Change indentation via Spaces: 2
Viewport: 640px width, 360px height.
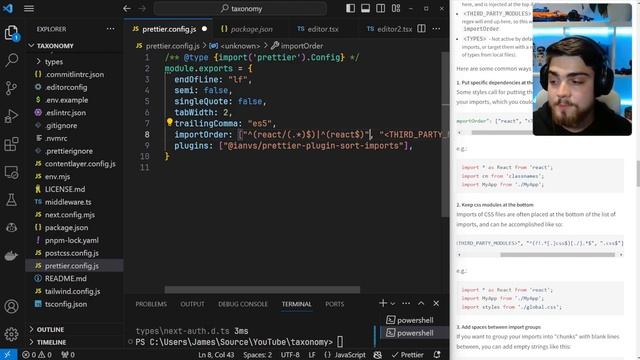click(258, 355)
